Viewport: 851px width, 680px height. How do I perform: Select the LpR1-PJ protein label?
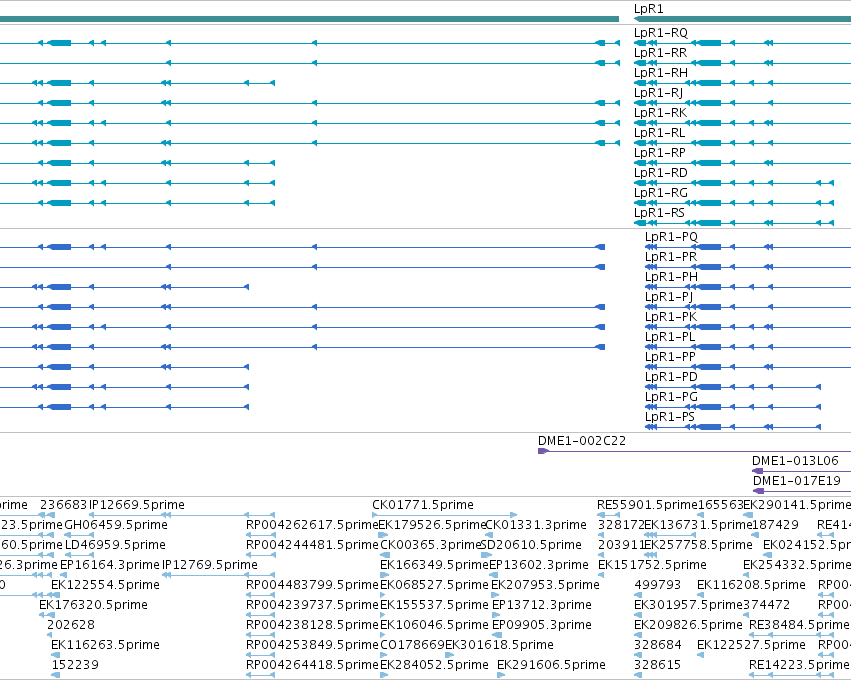click(x=669, y=297)
